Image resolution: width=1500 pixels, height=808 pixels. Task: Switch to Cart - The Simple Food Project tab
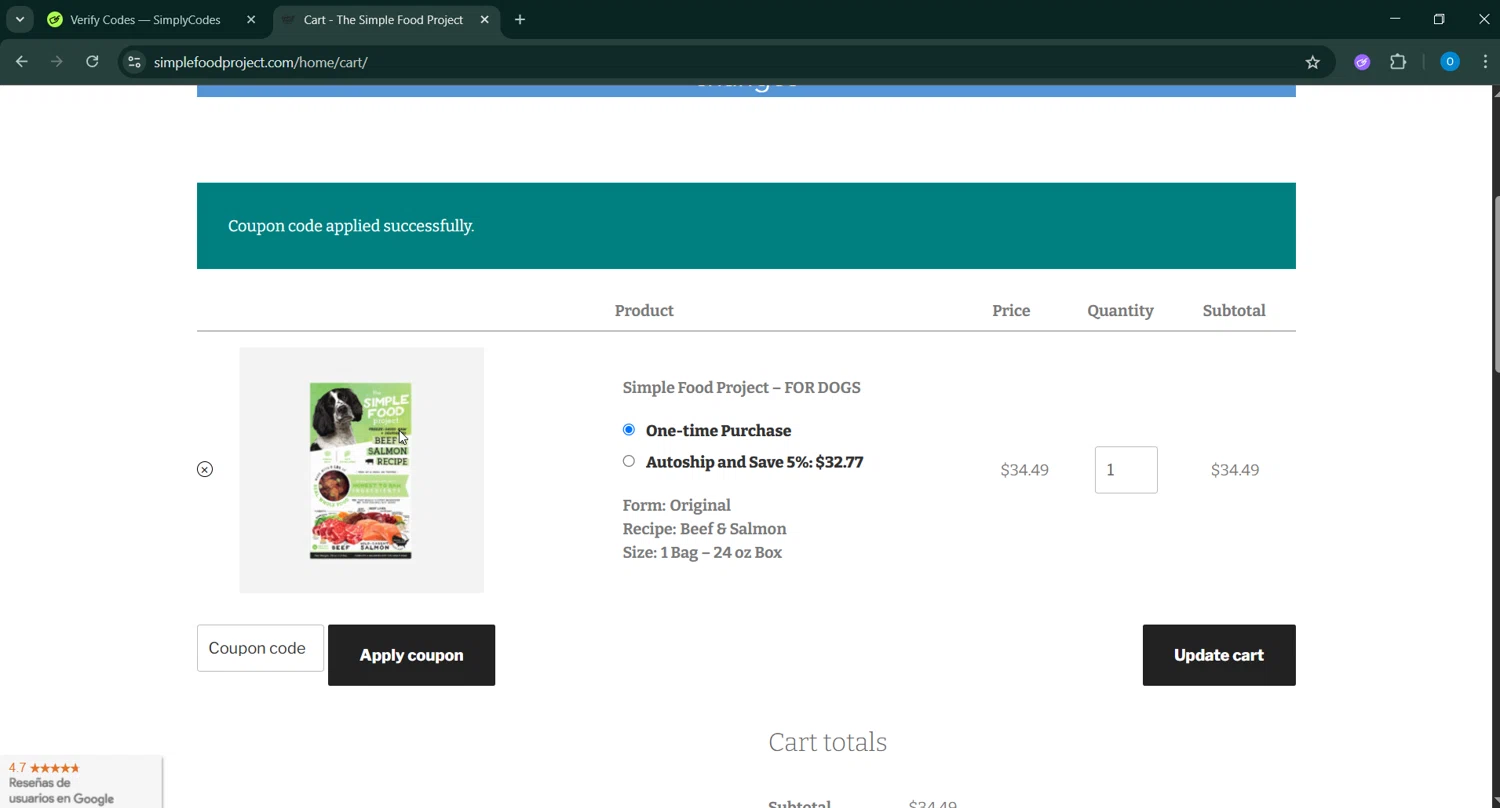(384, 20)
